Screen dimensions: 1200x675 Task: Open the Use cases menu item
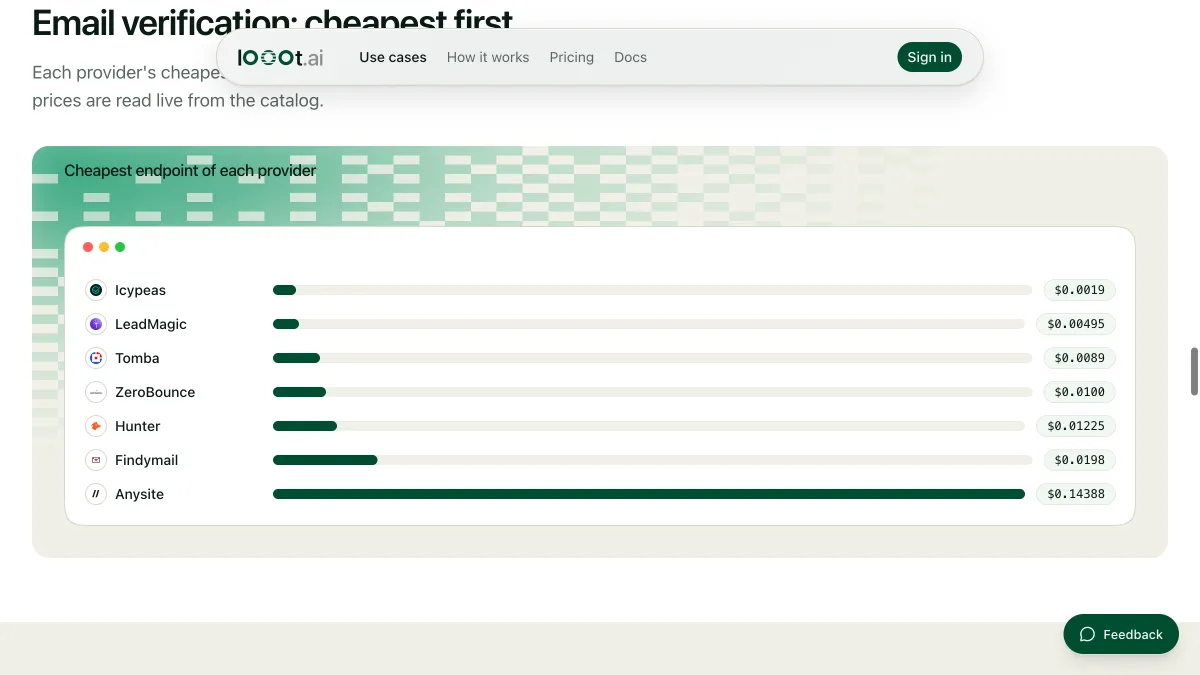[393, 57]
